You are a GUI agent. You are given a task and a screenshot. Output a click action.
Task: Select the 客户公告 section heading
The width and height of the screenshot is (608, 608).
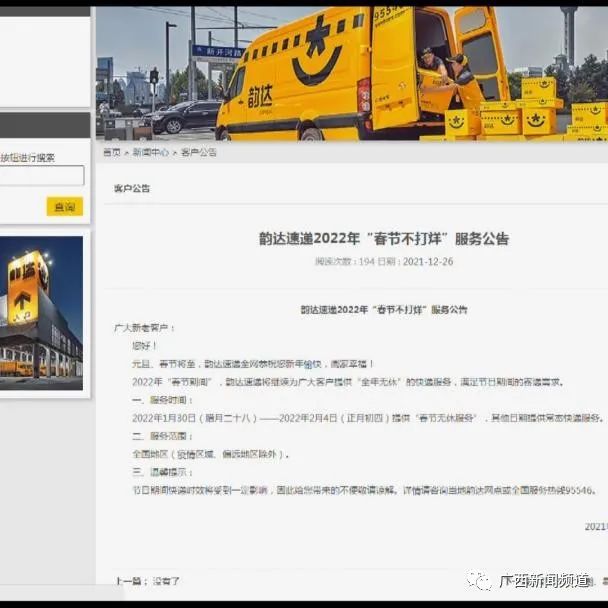(132, 188)
